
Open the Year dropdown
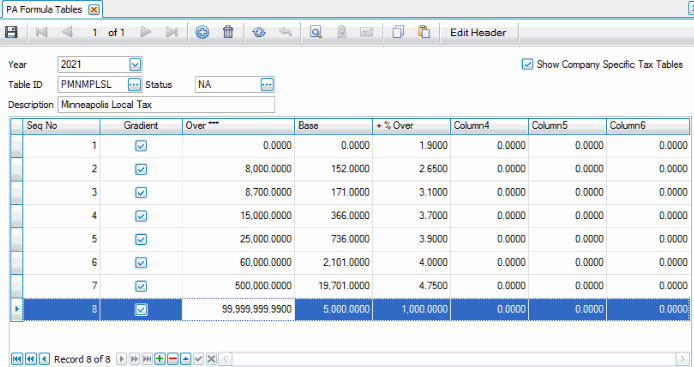click(135, 65)
